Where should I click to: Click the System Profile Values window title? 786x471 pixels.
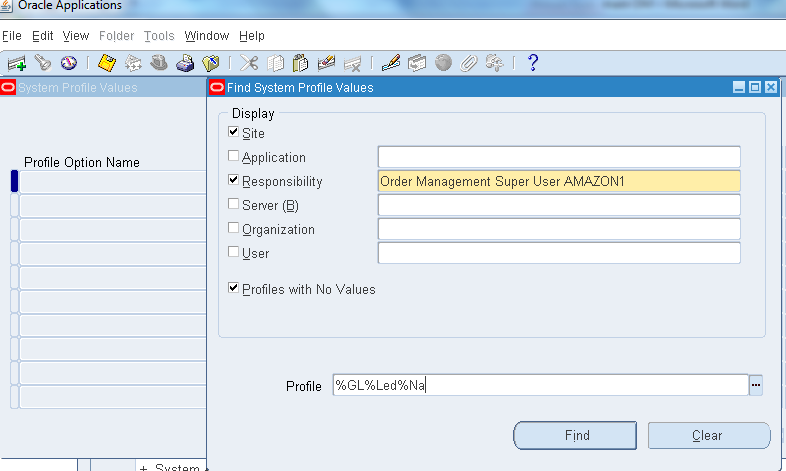pyautogui.click(x=78, y=88)
